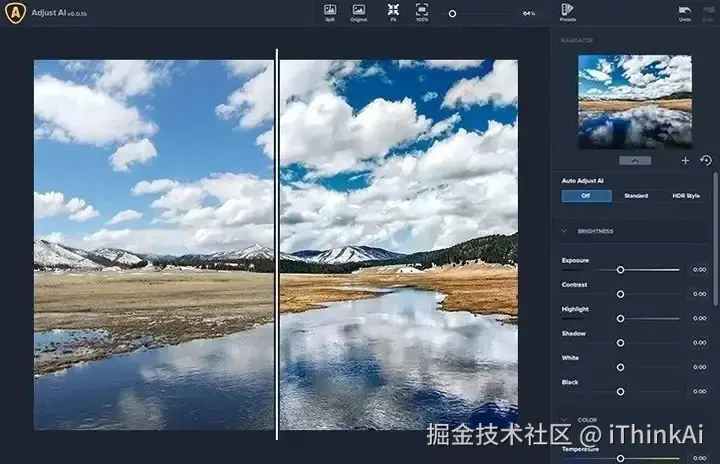Click the Shadow label

coord(574,334)
